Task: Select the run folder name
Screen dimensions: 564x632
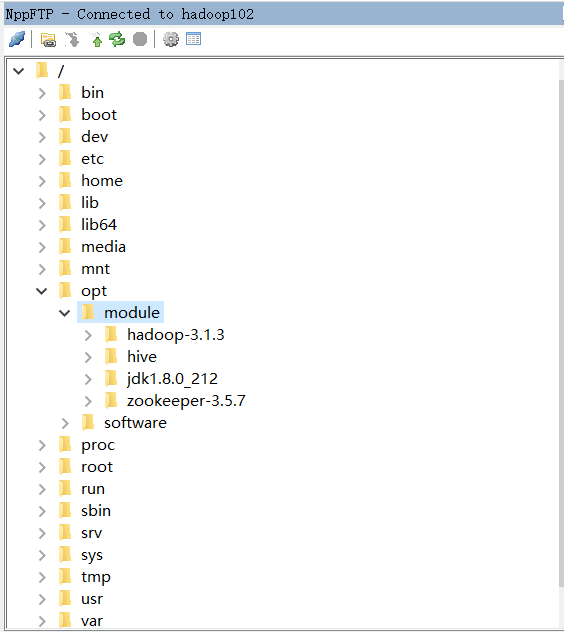Action: 93,489
